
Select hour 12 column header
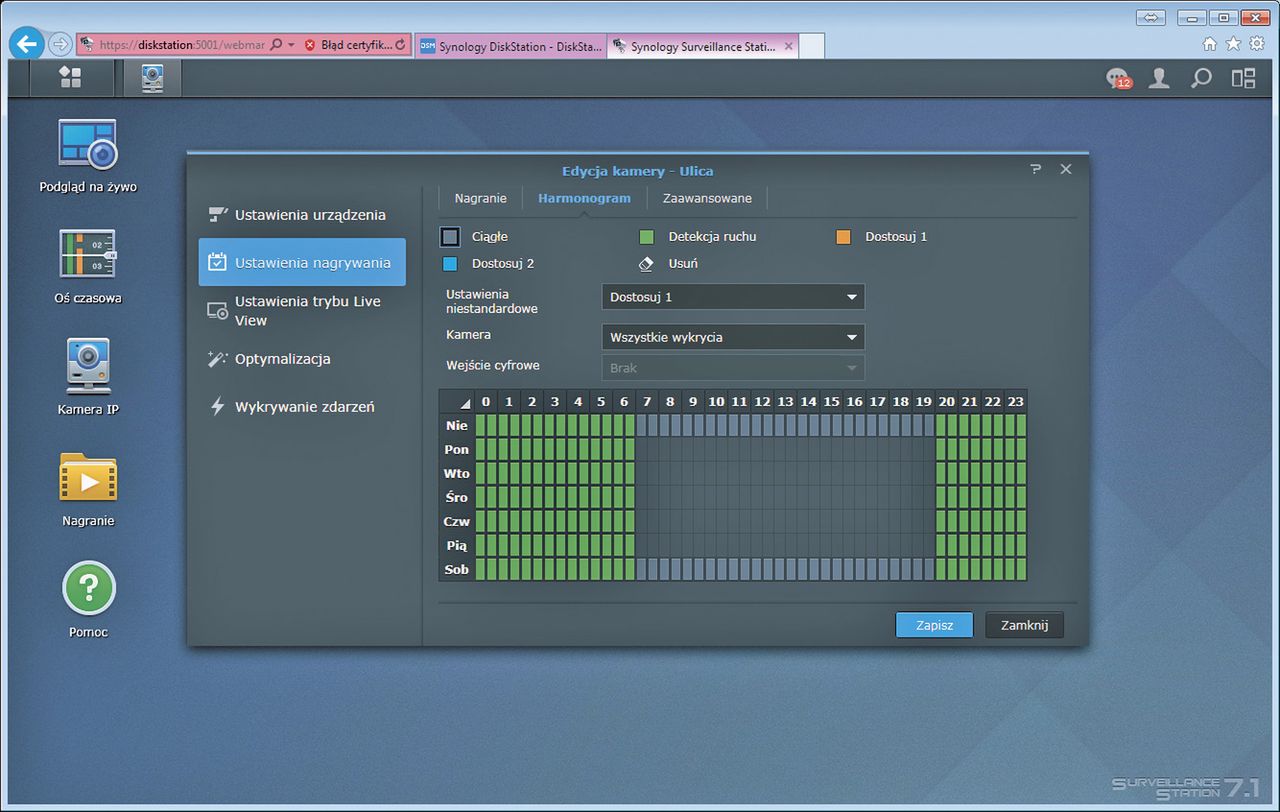pos(762,402)
